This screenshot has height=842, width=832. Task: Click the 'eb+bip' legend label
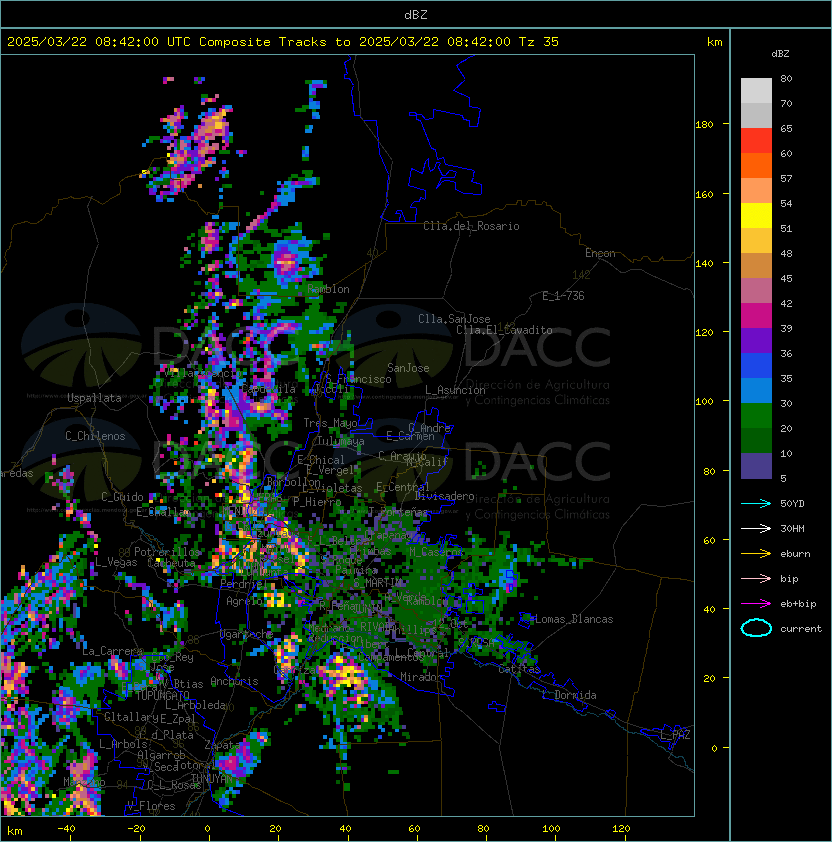coord(798,604)
